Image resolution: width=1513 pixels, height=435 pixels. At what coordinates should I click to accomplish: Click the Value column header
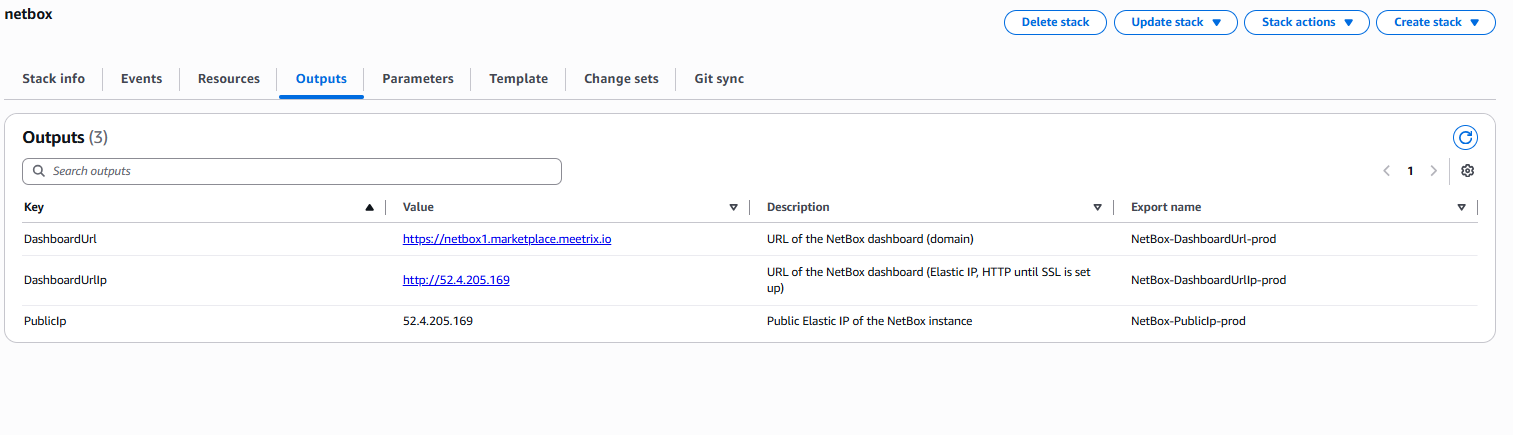[x=418, y=207]
